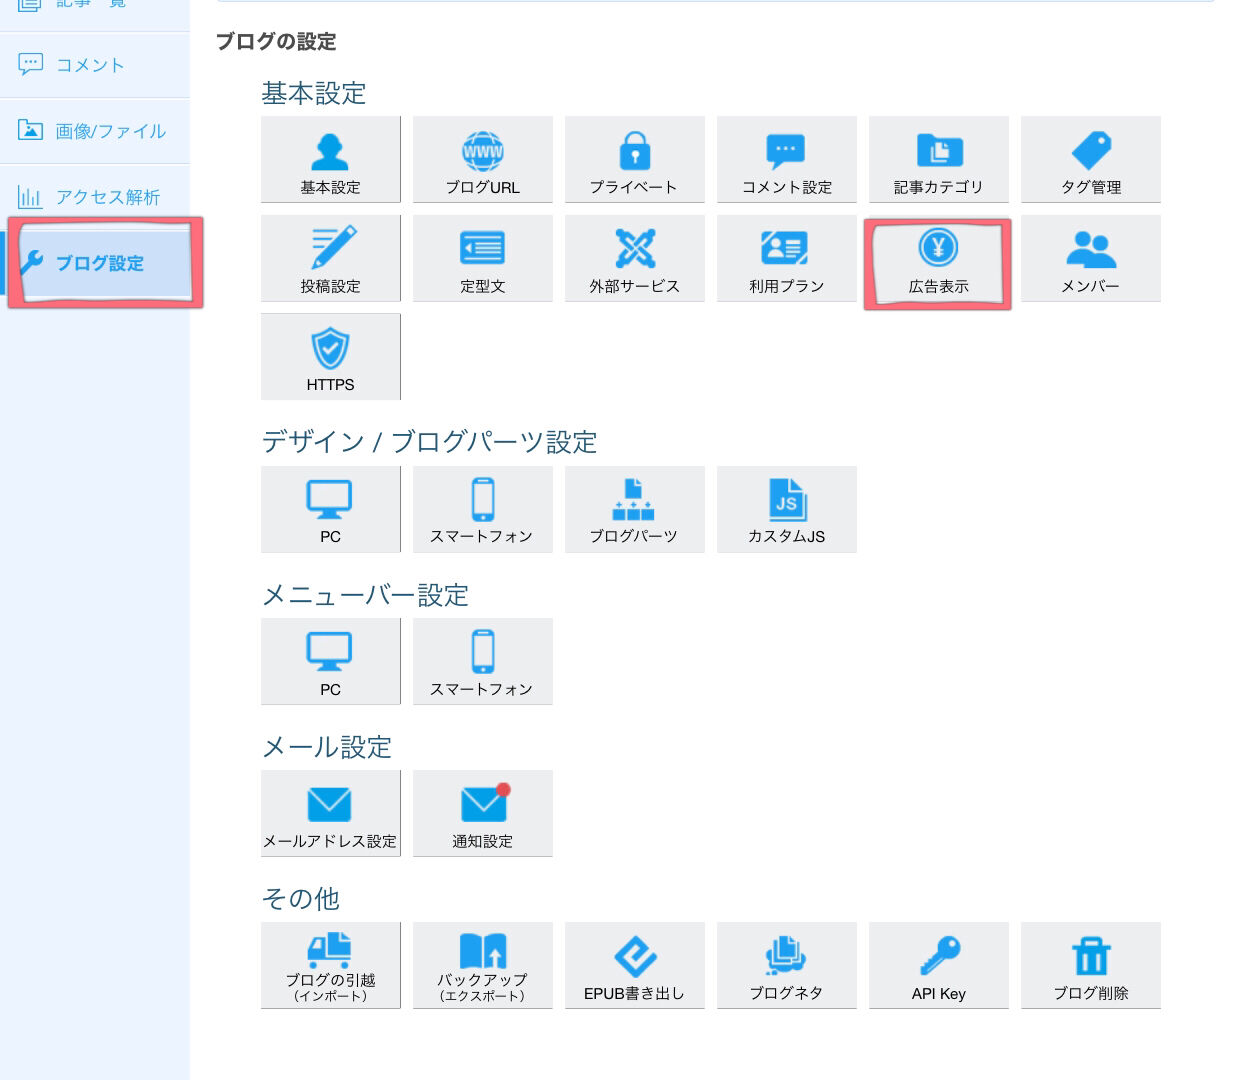Open プライベート lock settings tile
Screen dimensions: 1242x1080
(635, 159)
